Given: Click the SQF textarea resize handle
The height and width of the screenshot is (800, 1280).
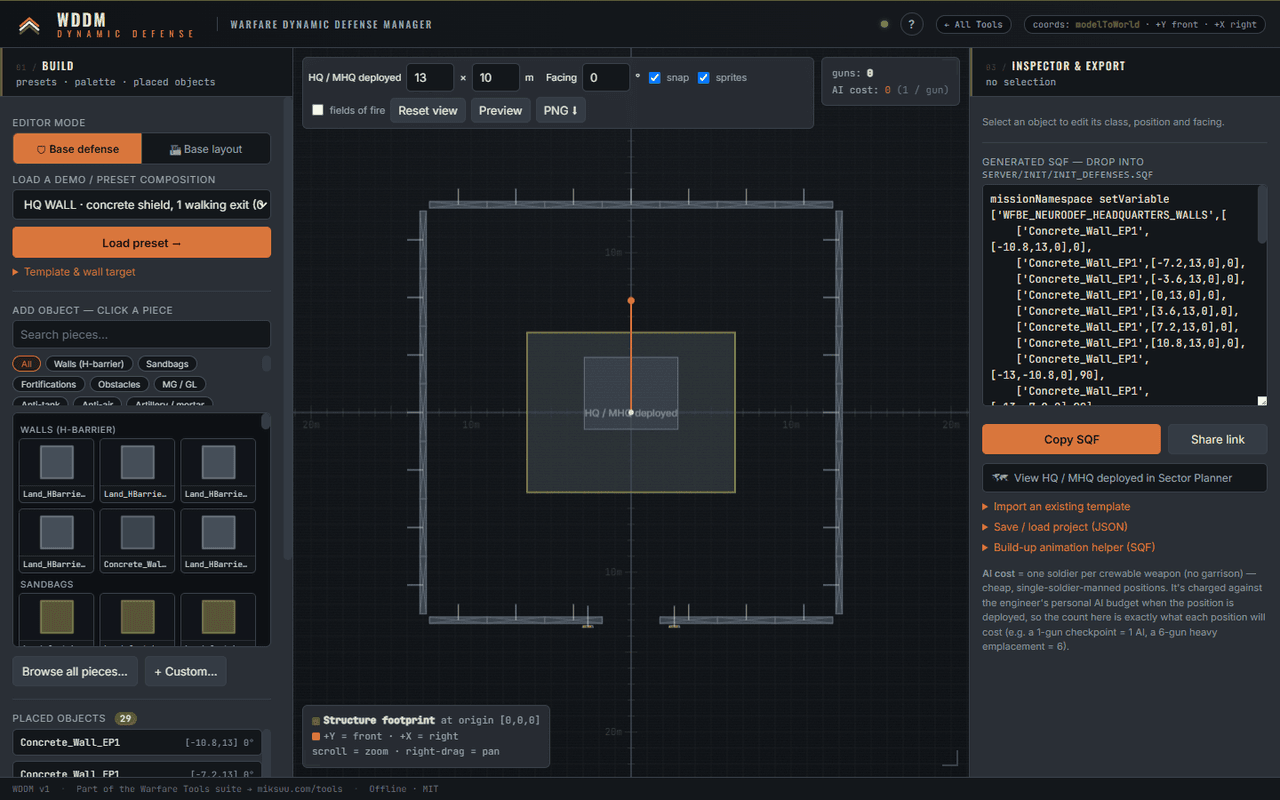Looking at the screenshot, I should tap(1262, 401).
